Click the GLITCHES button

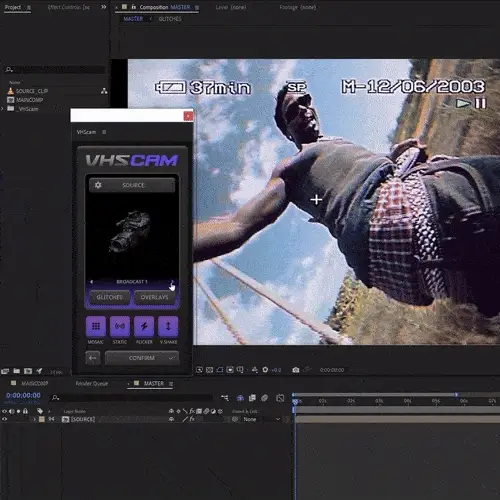(x=109, y=297)
